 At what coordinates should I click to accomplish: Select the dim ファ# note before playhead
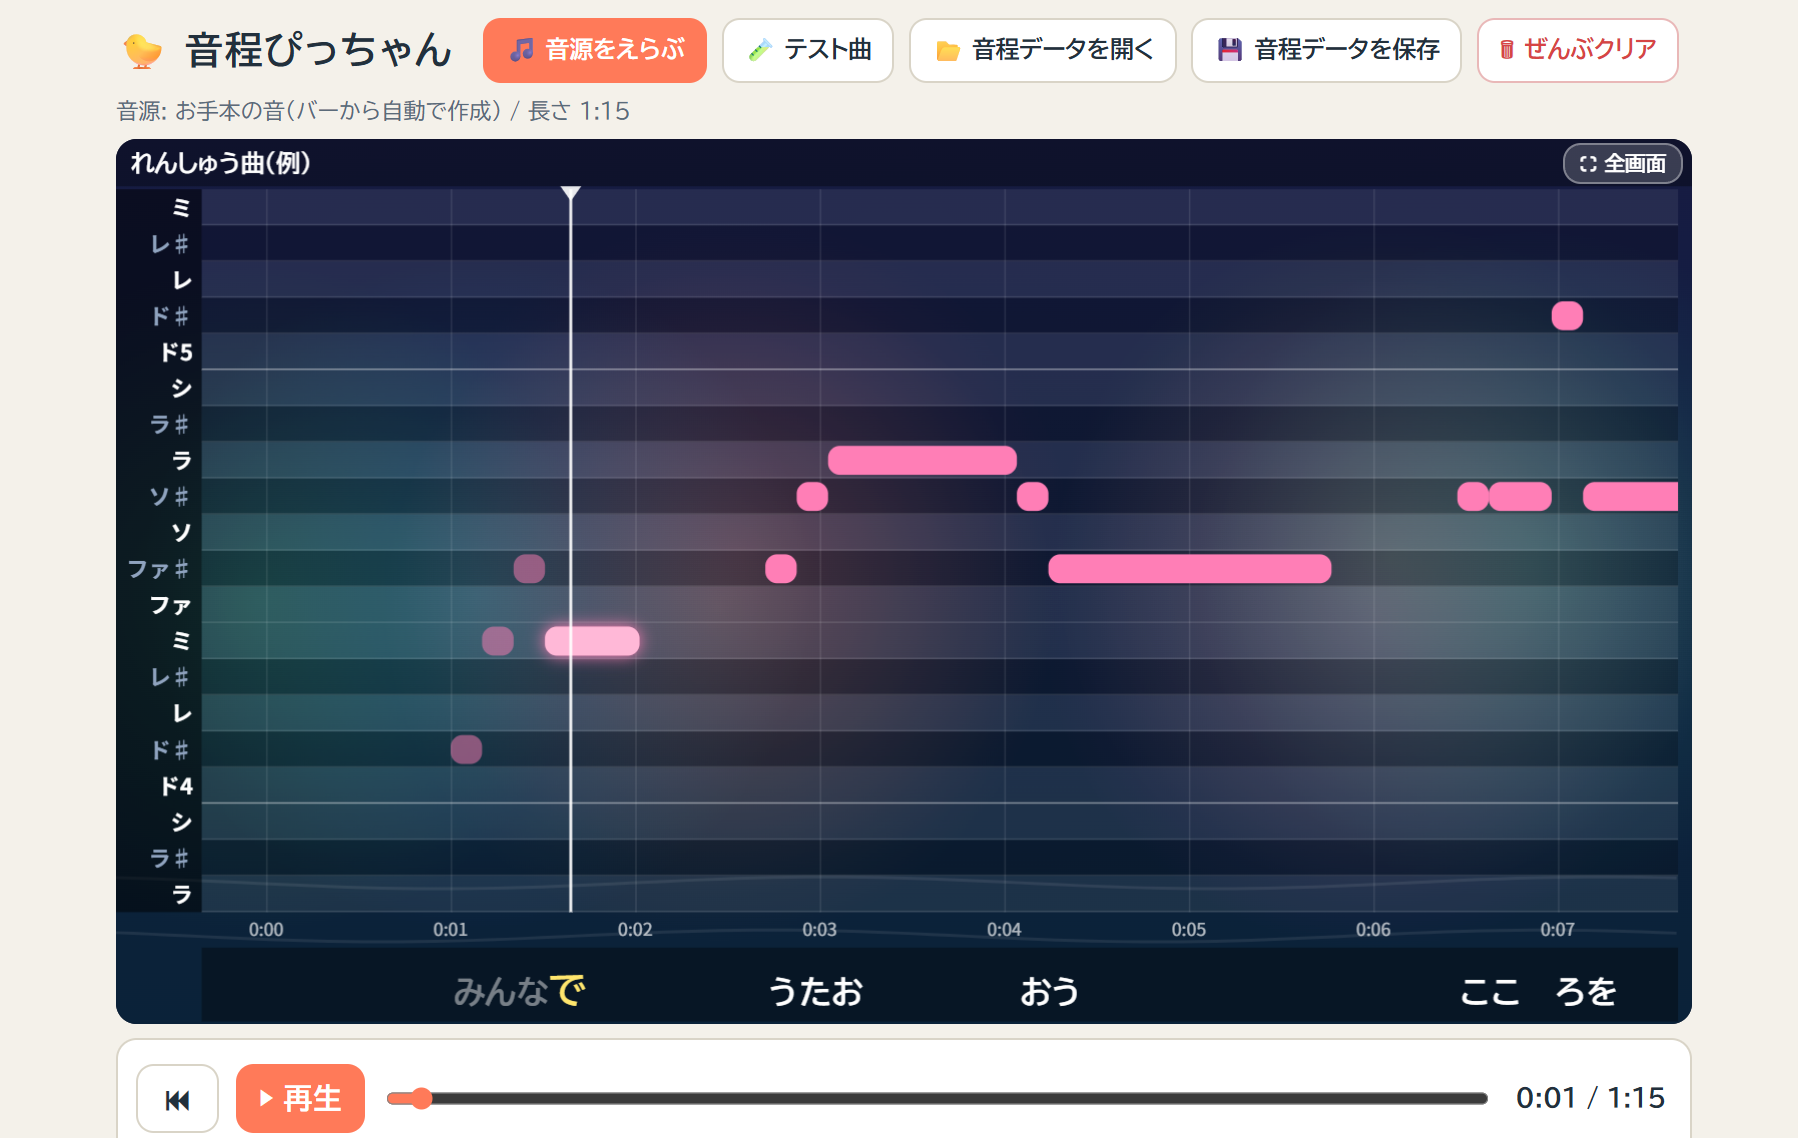click(529, 569)
